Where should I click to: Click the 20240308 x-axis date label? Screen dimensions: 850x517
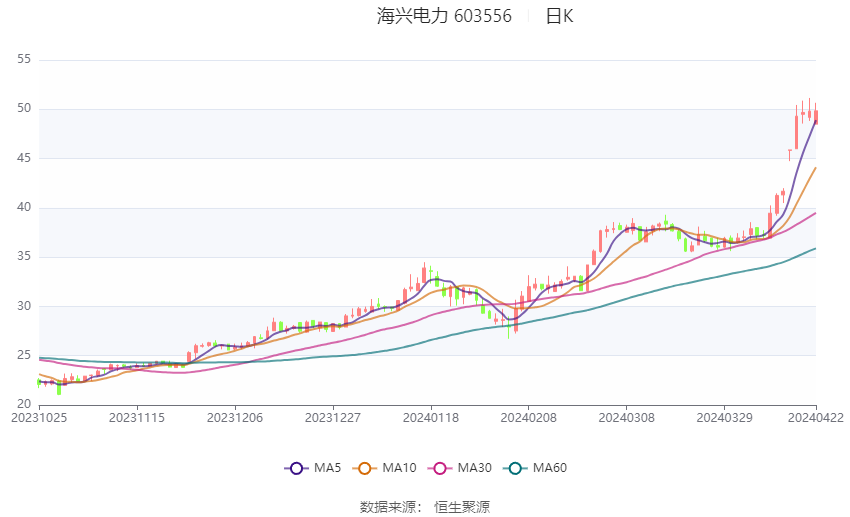pos(626,418)
